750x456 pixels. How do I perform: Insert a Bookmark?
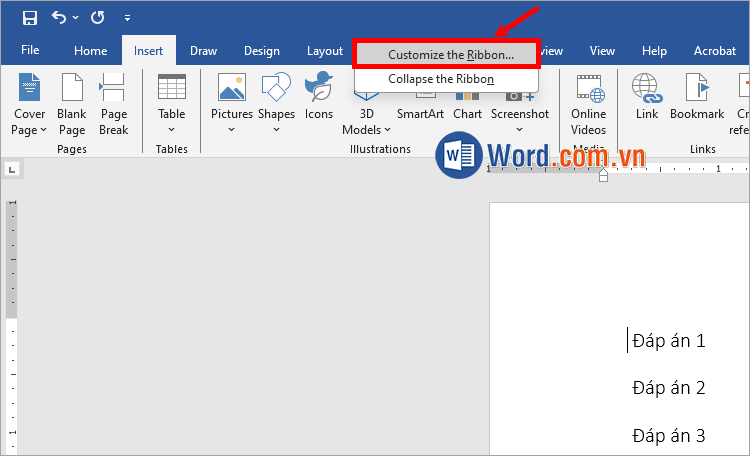697,96
